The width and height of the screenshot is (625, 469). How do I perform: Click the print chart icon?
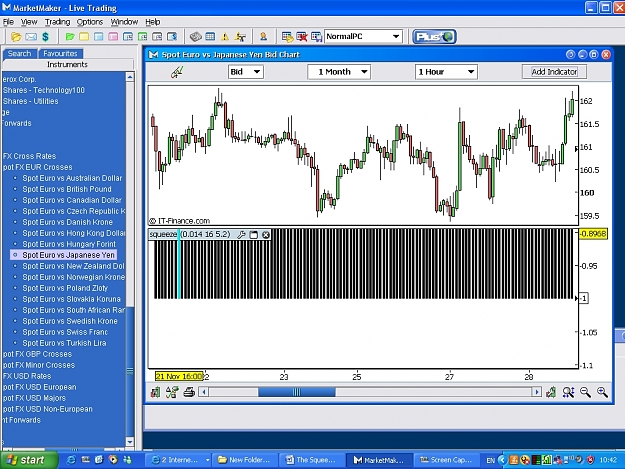tap(189, 392)
